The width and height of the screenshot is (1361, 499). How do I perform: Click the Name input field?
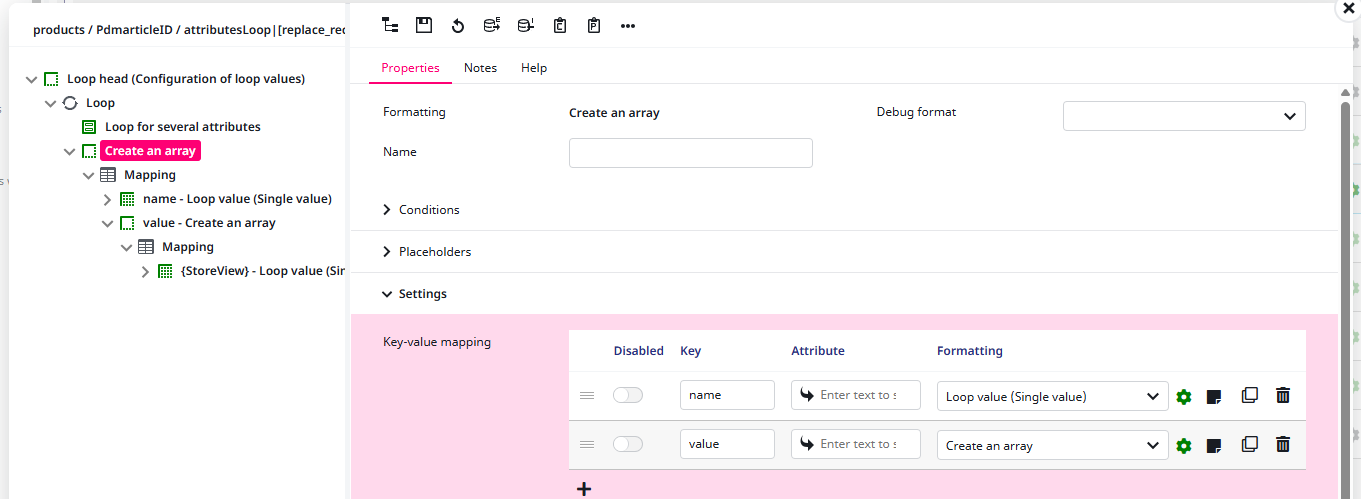(690, 153)
